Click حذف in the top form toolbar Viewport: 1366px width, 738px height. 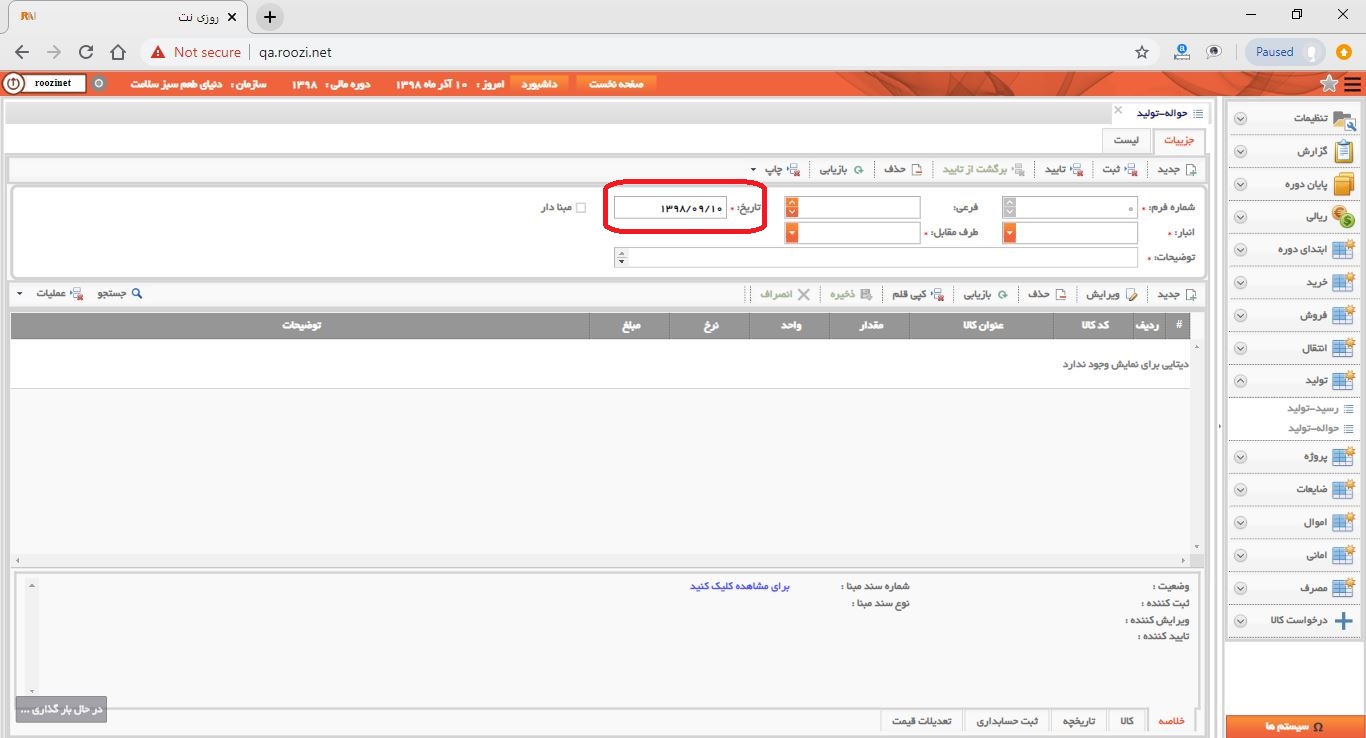tap(902, 169)
